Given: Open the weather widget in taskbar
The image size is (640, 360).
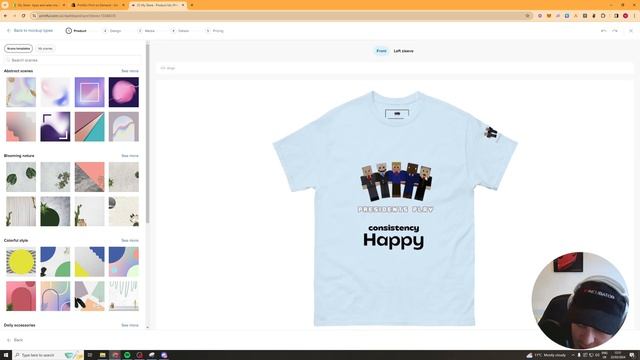Looking at the screenshot, I should click(x=547, y=355).
